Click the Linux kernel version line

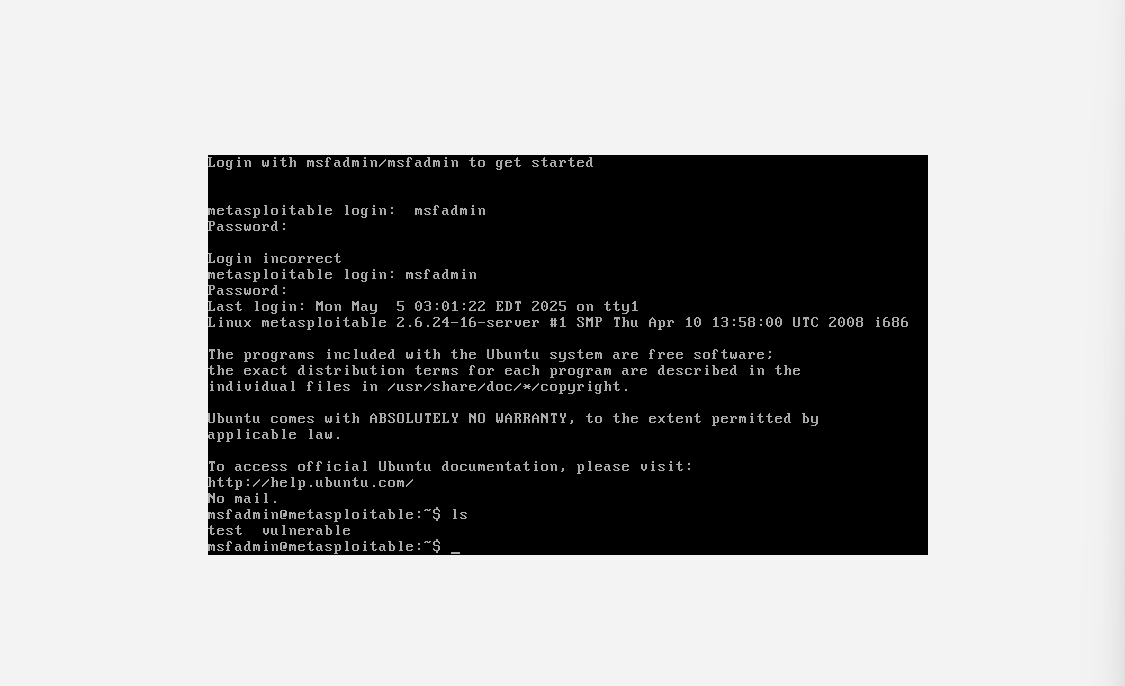tap(558, 322)
